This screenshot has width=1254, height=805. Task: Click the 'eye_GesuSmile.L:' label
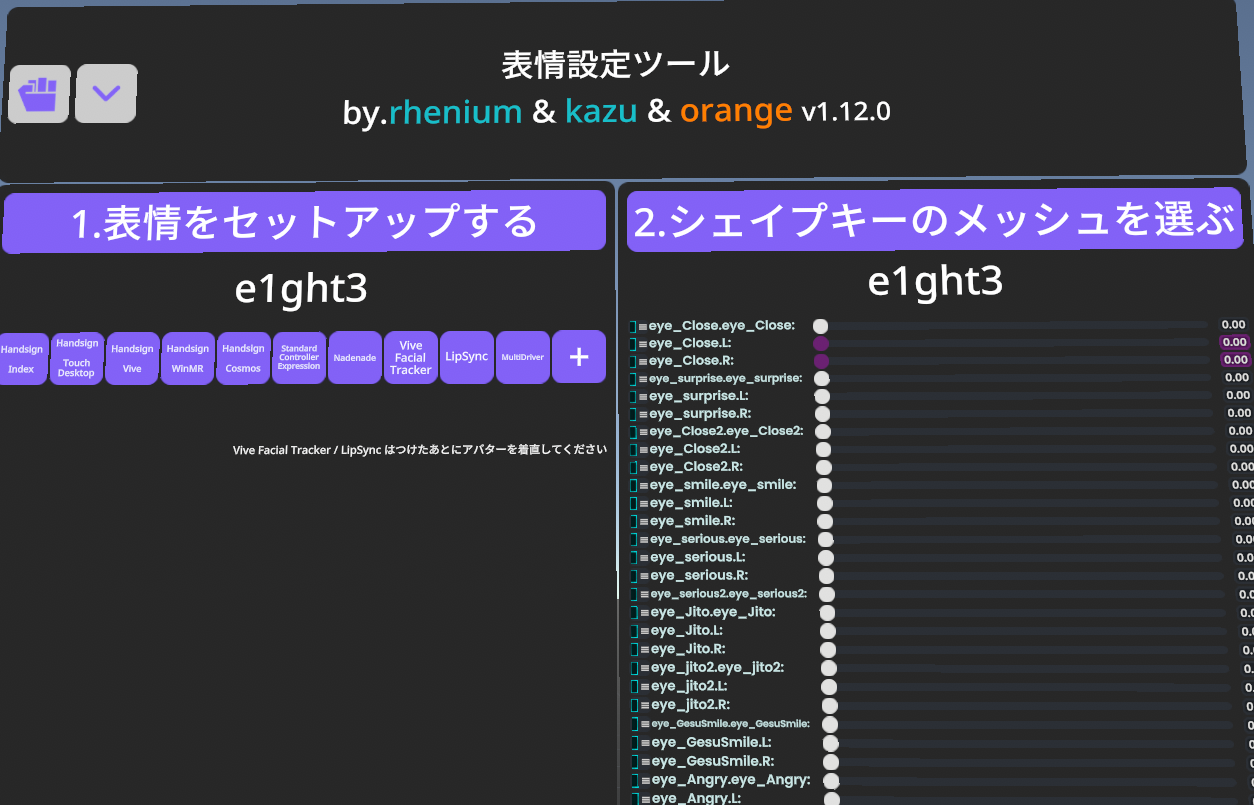pos(712,743)
